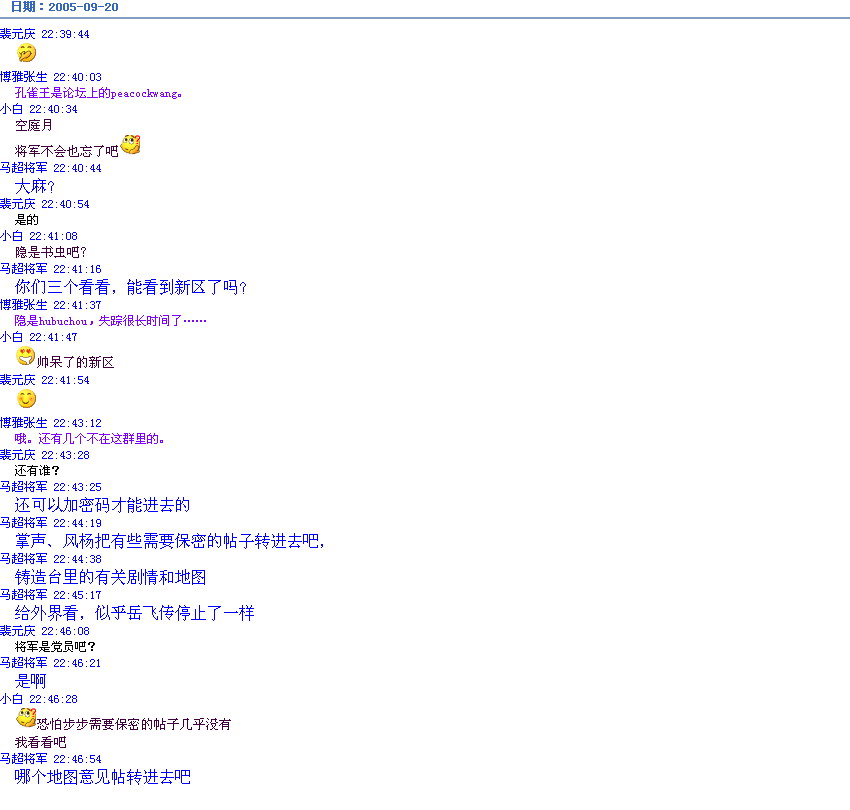Image resolution: width=850 pixels, height=810 pixels.
Task: Select message 哦。还有几个不在这群里的
Action: tap(89, 439)
